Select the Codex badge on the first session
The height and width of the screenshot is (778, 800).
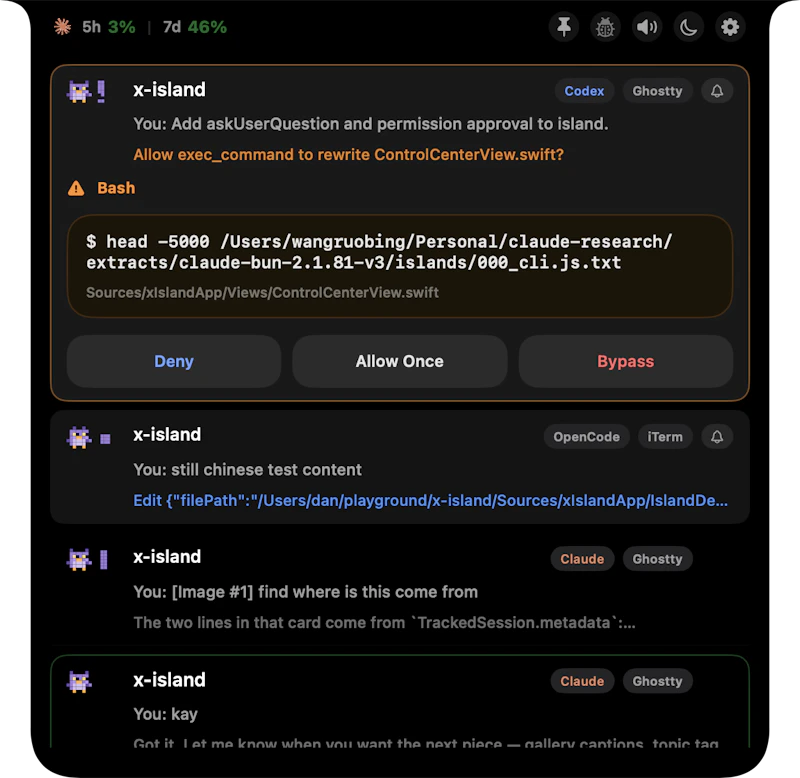pyautogui.click(x=584, y=91)
